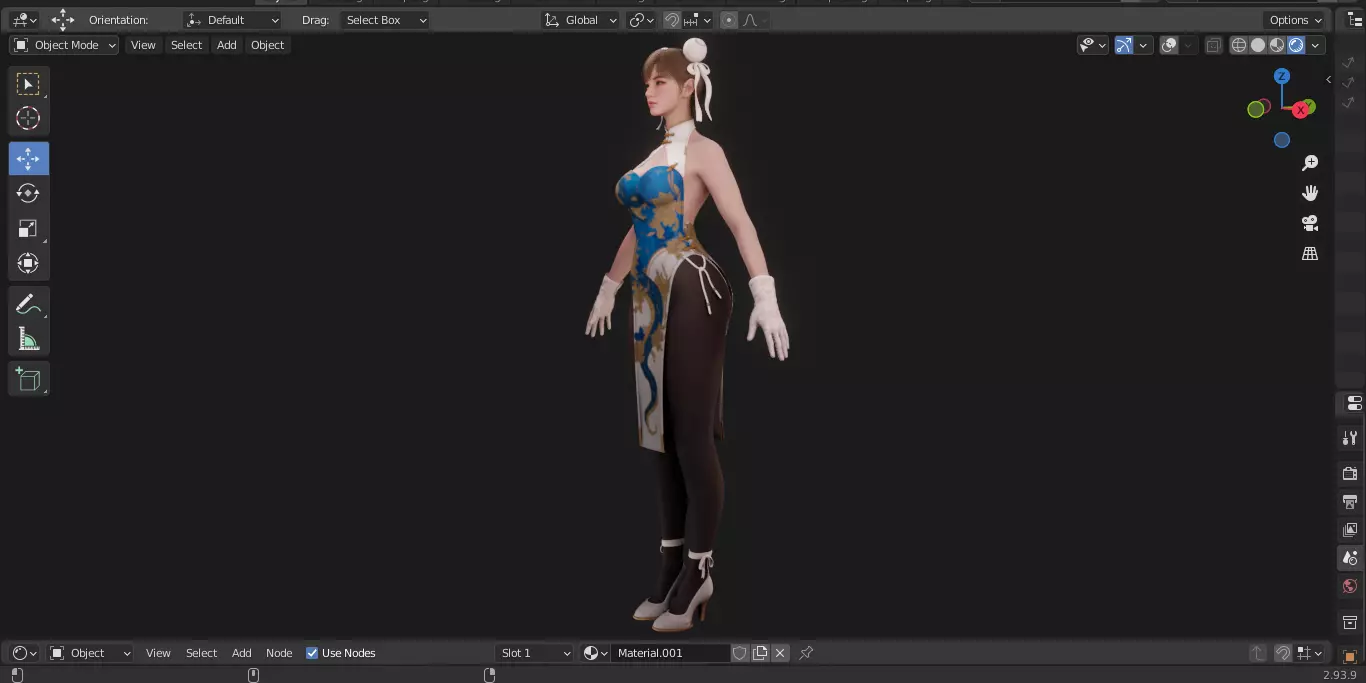Open shader editor Add menu
Viewport: 1366px width, 683px height.
(x=242, y=653)
